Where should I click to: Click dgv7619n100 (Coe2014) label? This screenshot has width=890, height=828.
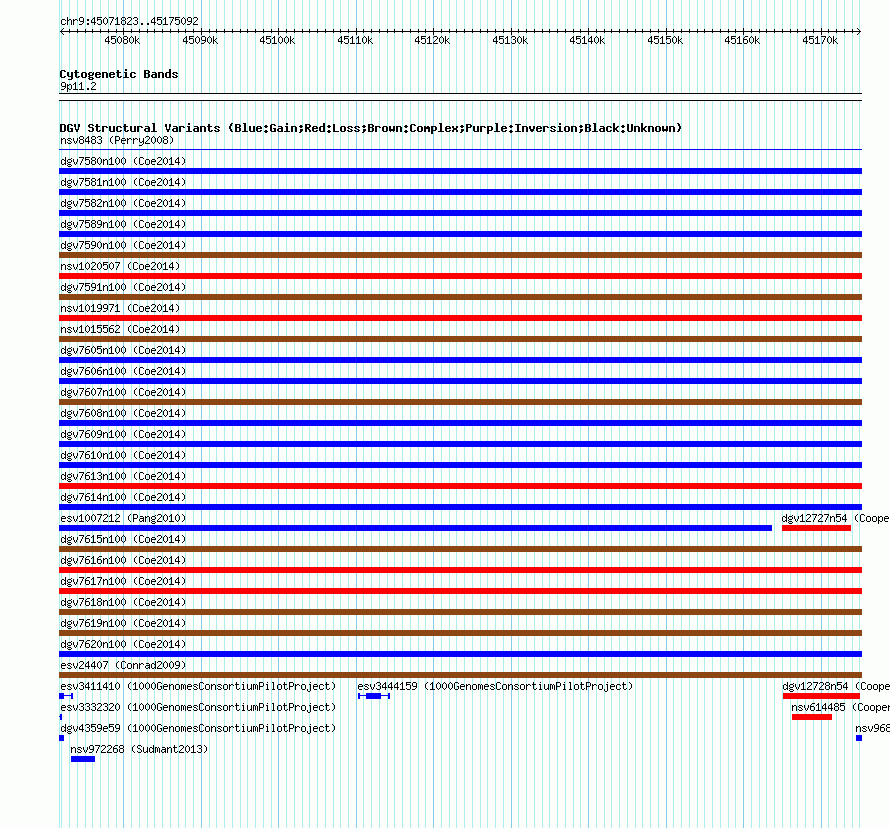click(123, 623)
